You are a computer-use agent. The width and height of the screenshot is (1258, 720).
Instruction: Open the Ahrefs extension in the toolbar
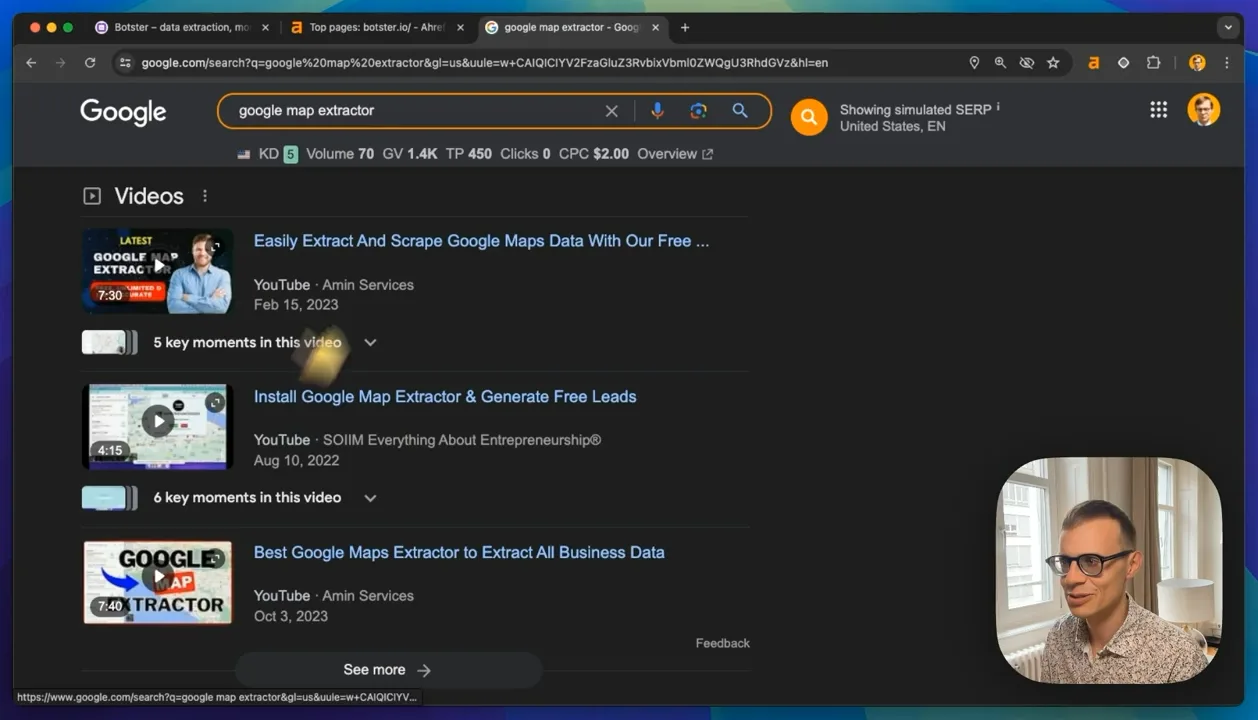pyautogui.click(x=1093, y=63)
